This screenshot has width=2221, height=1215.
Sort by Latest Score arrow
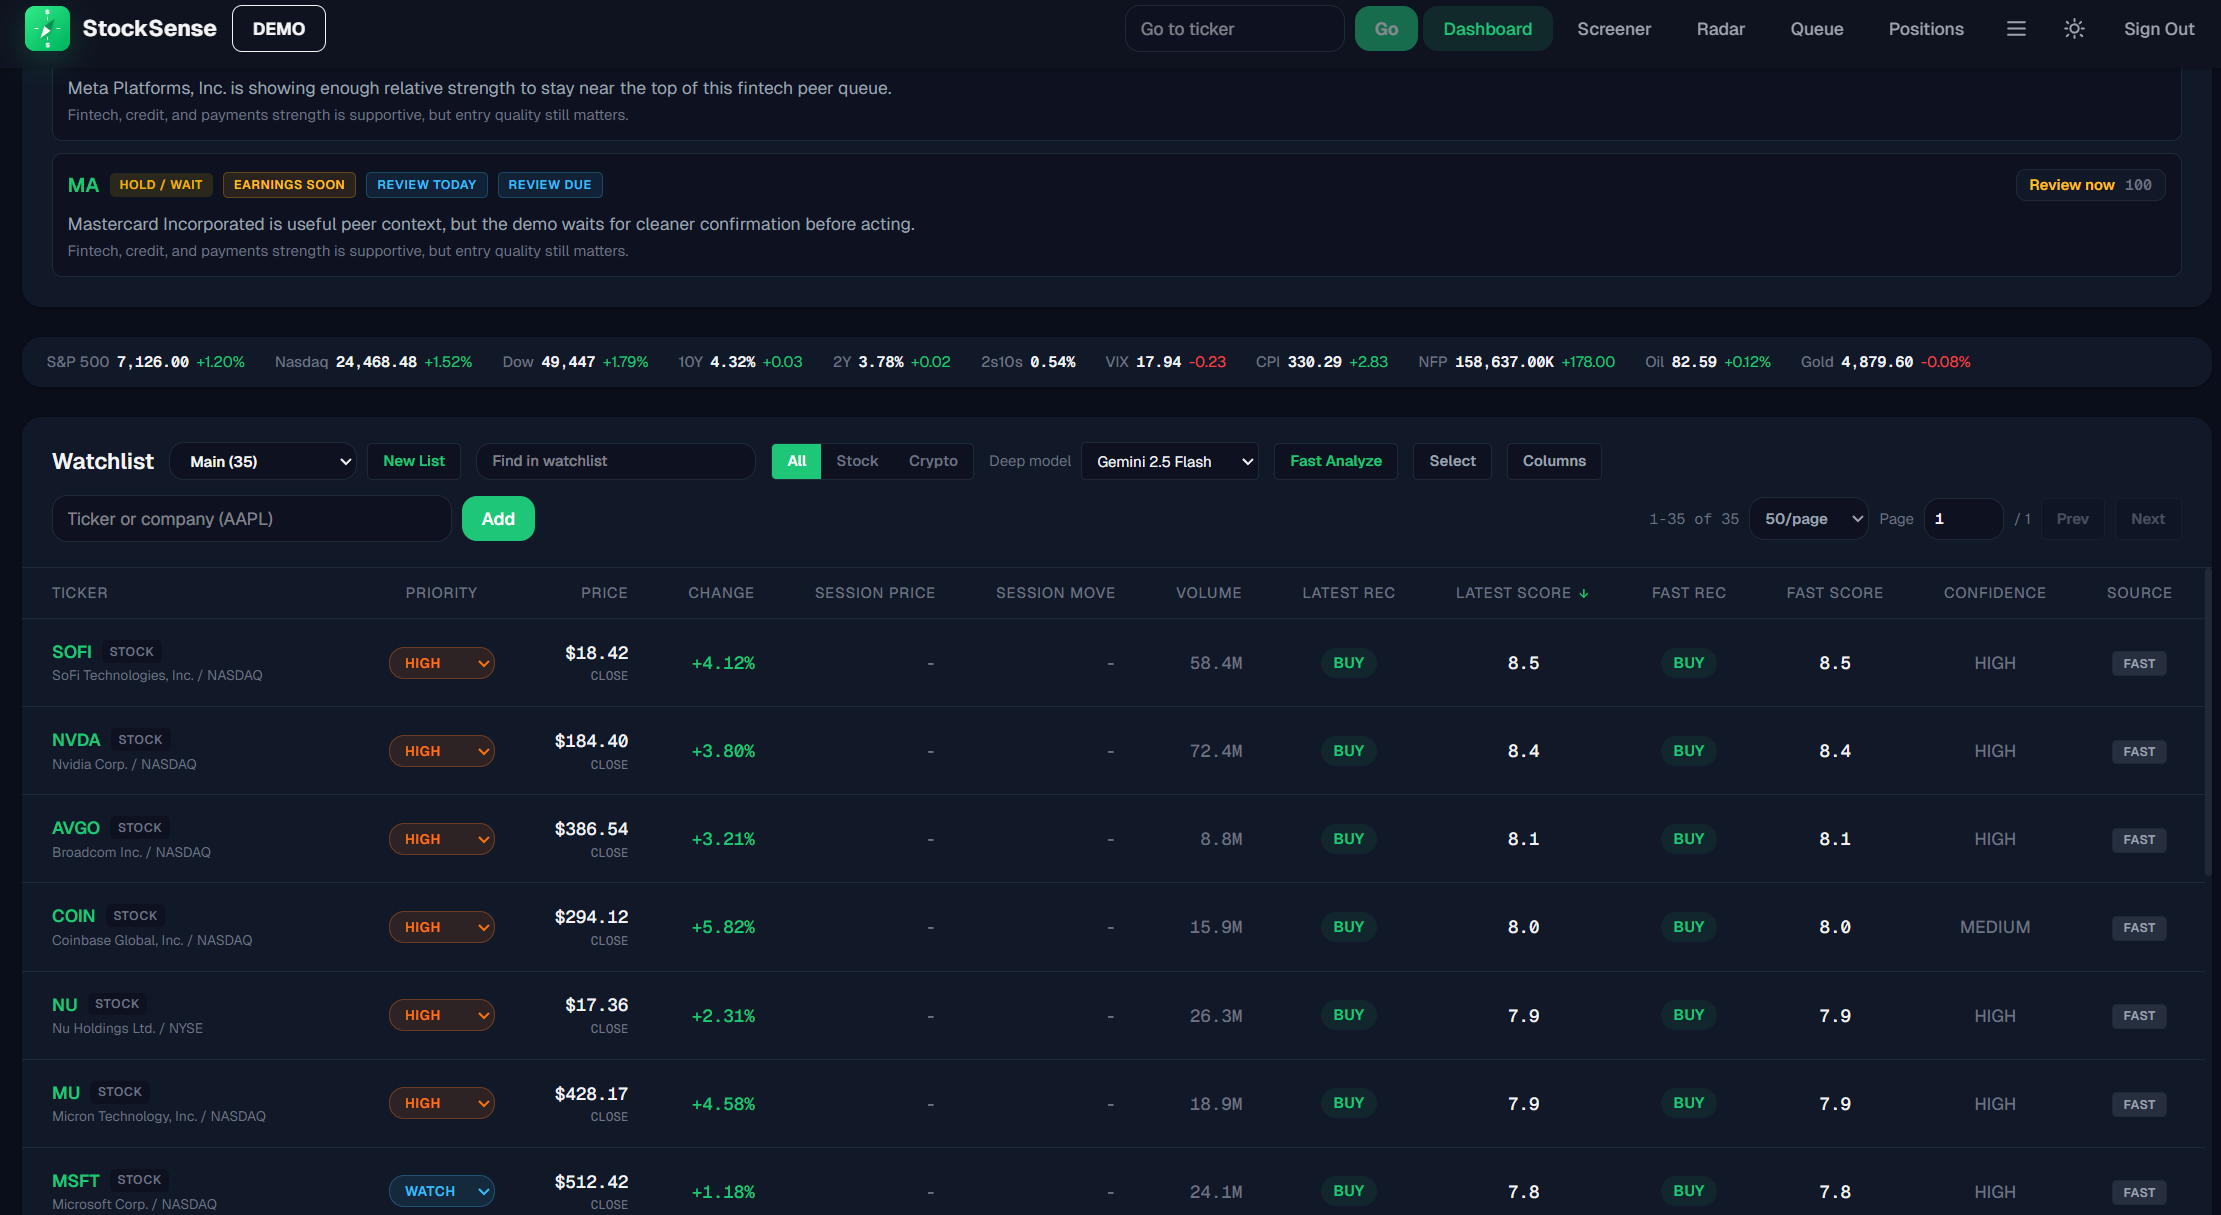1584,593
